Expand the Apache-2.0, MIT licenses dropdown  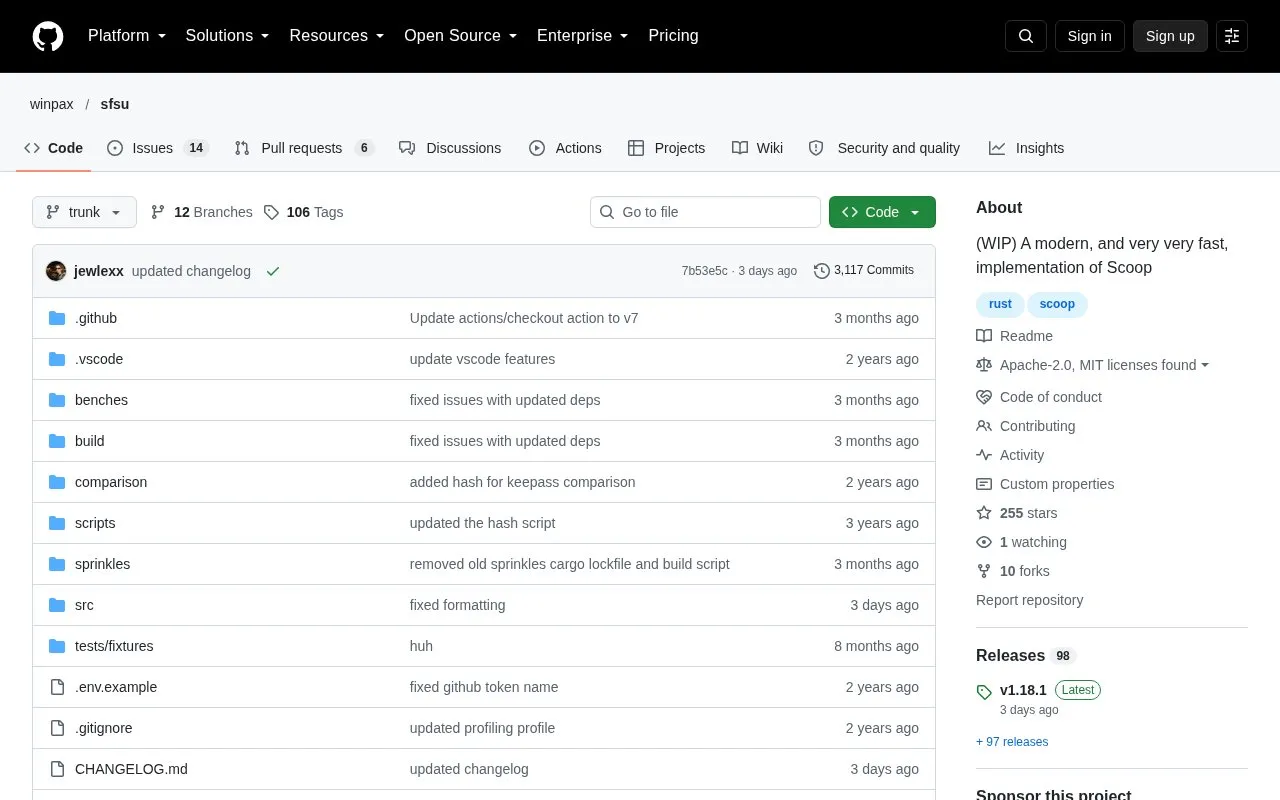[x=1104, y=365]
